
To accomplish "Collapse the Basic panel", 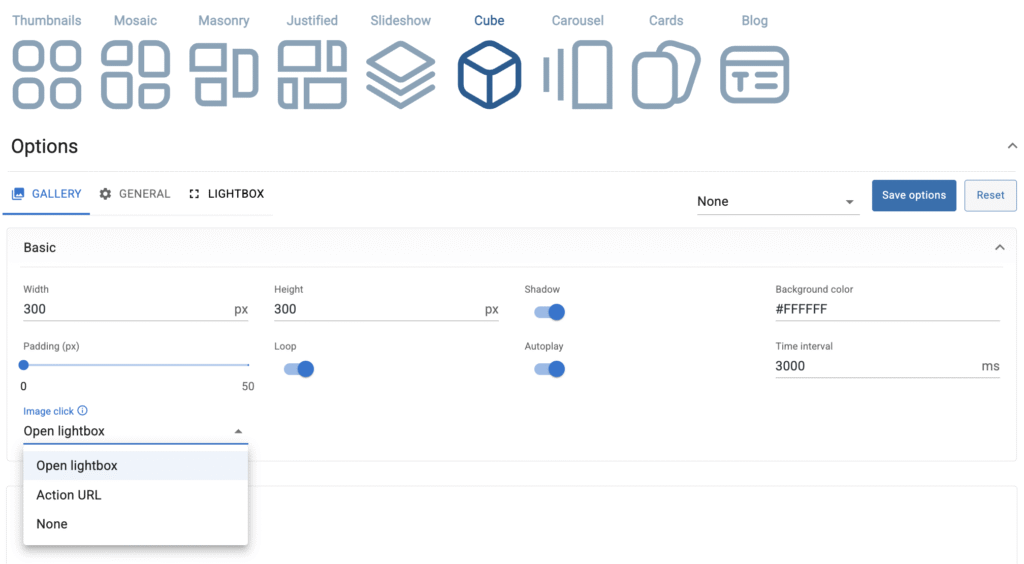I will tap(998, 248).
